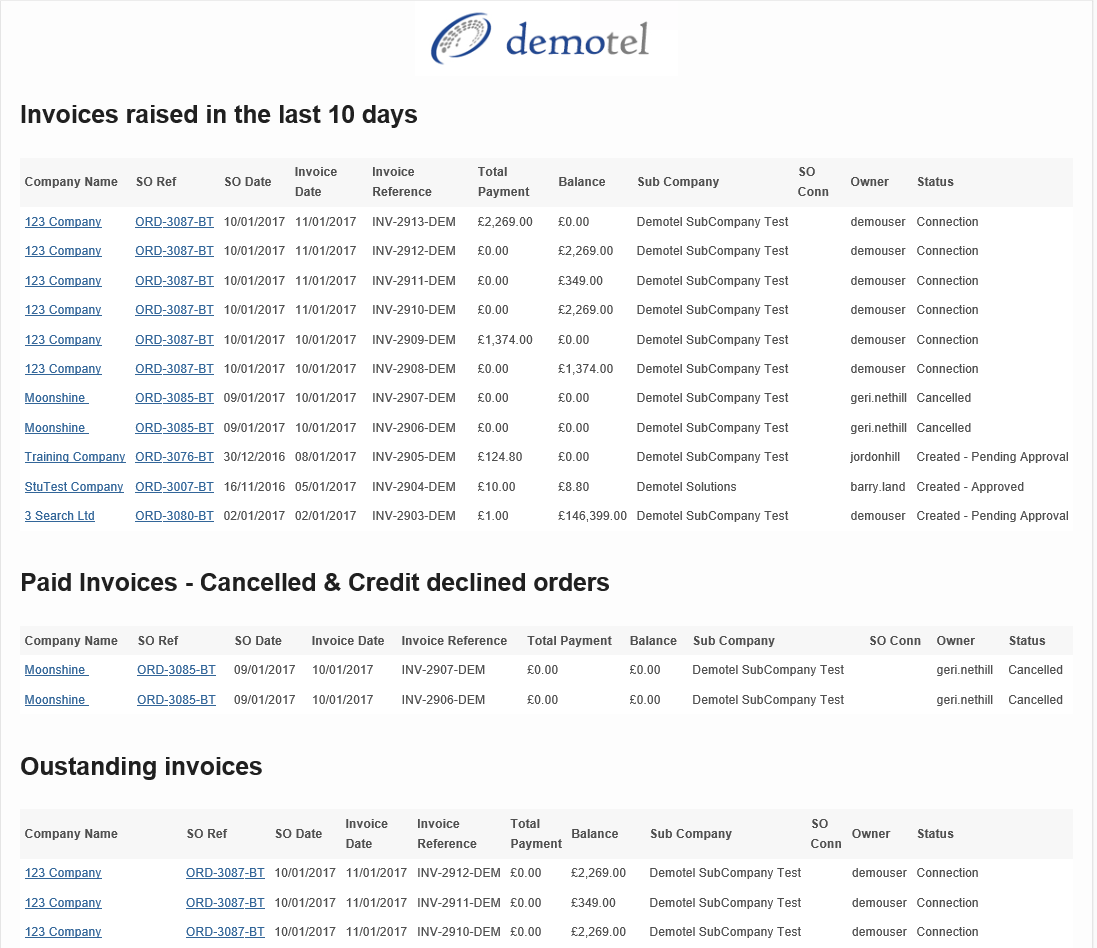The image size is (1097, 948).
Task: Click the 'Sub Company' header in the Paid Invoices table
Action: [x=734, y=641]
